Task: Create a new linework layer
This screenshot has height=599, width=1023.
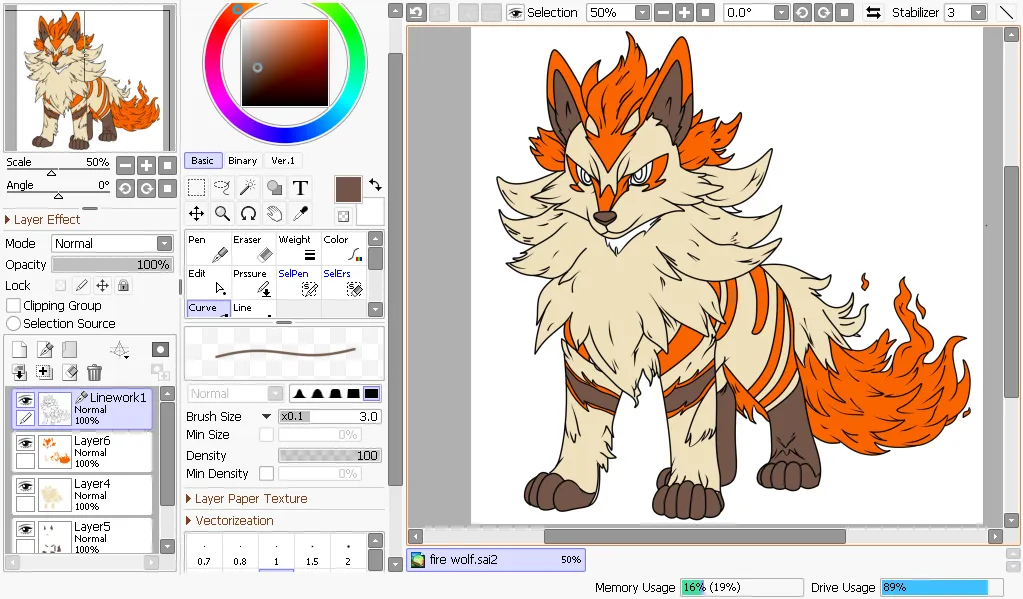Action: 45,350
